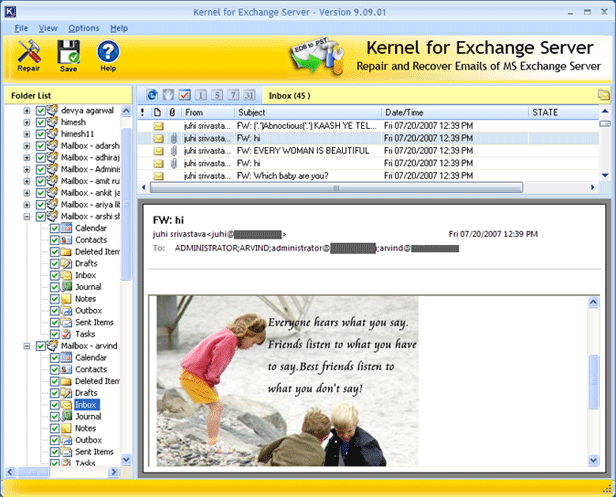
Task: Click the Drafts icon under Mailbox - arshi
Action: click(x=67, y=263)
